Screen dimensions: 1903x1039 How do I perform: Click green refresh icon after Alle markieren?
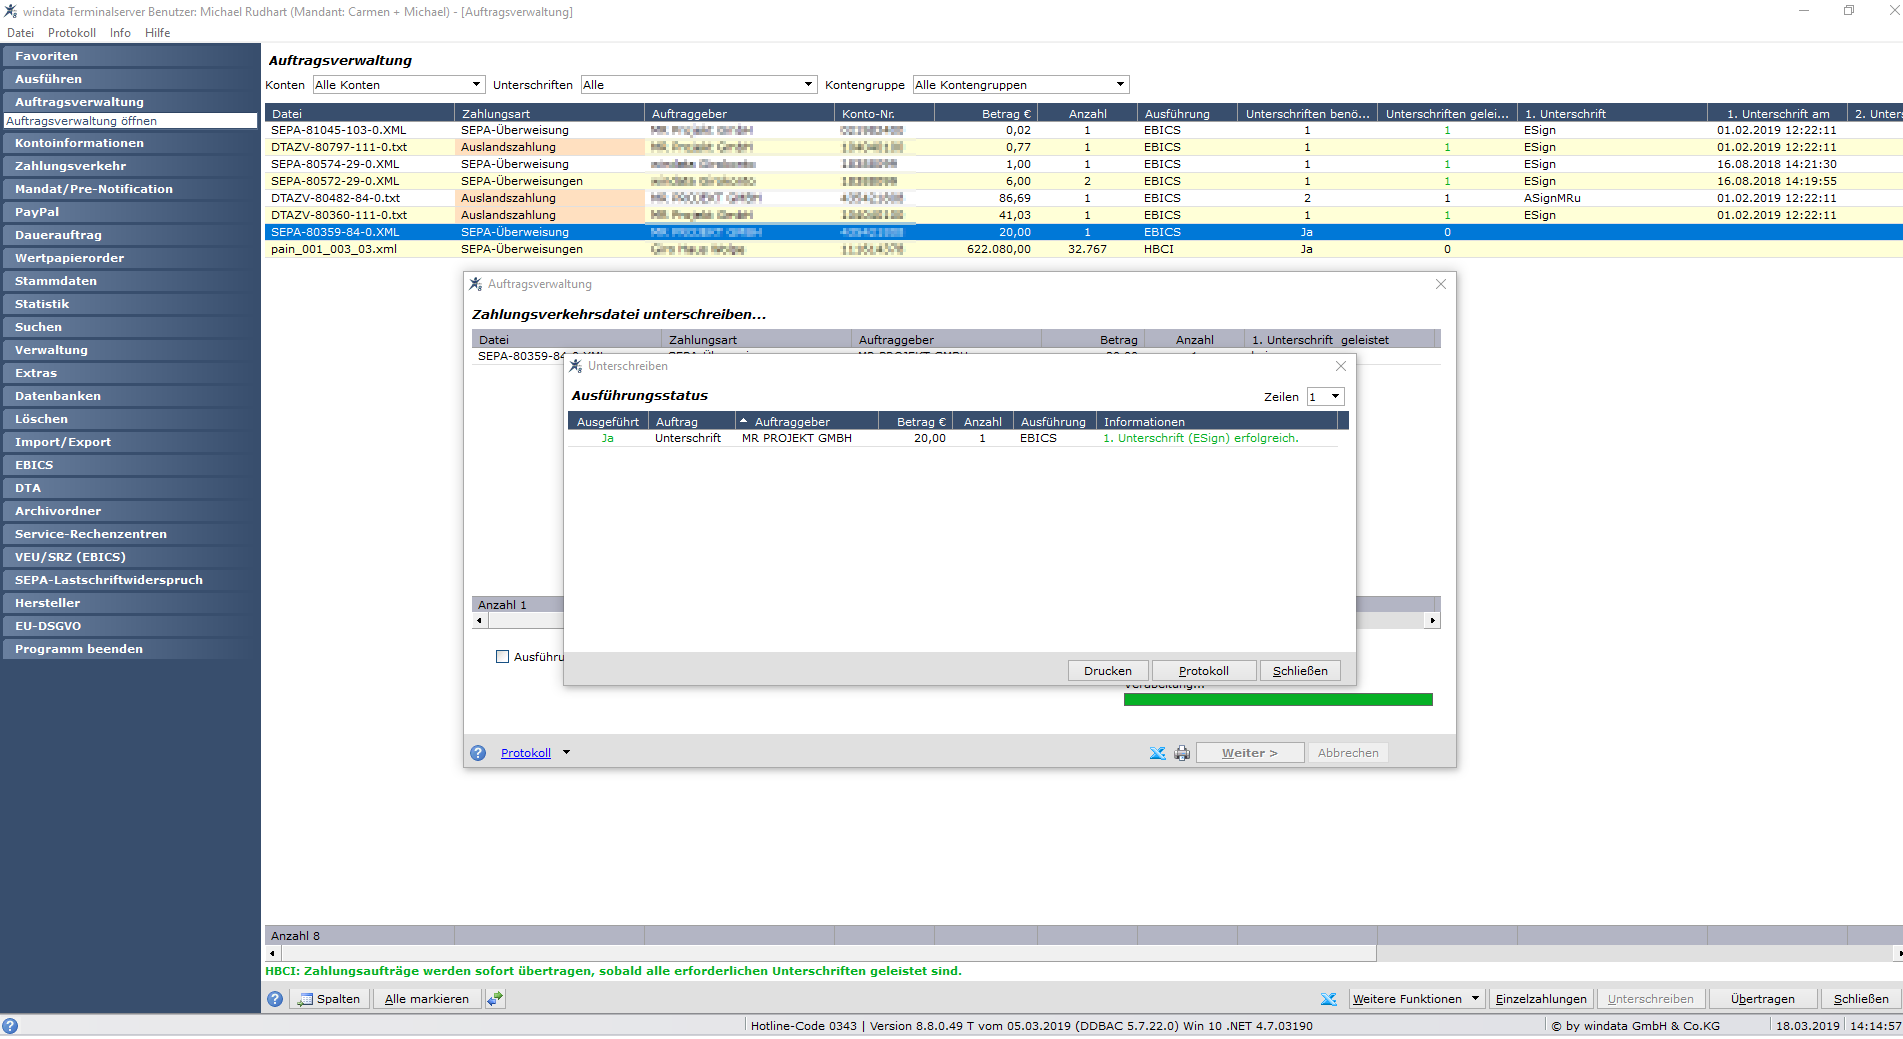pyautogui.click(x=495, y=998)
